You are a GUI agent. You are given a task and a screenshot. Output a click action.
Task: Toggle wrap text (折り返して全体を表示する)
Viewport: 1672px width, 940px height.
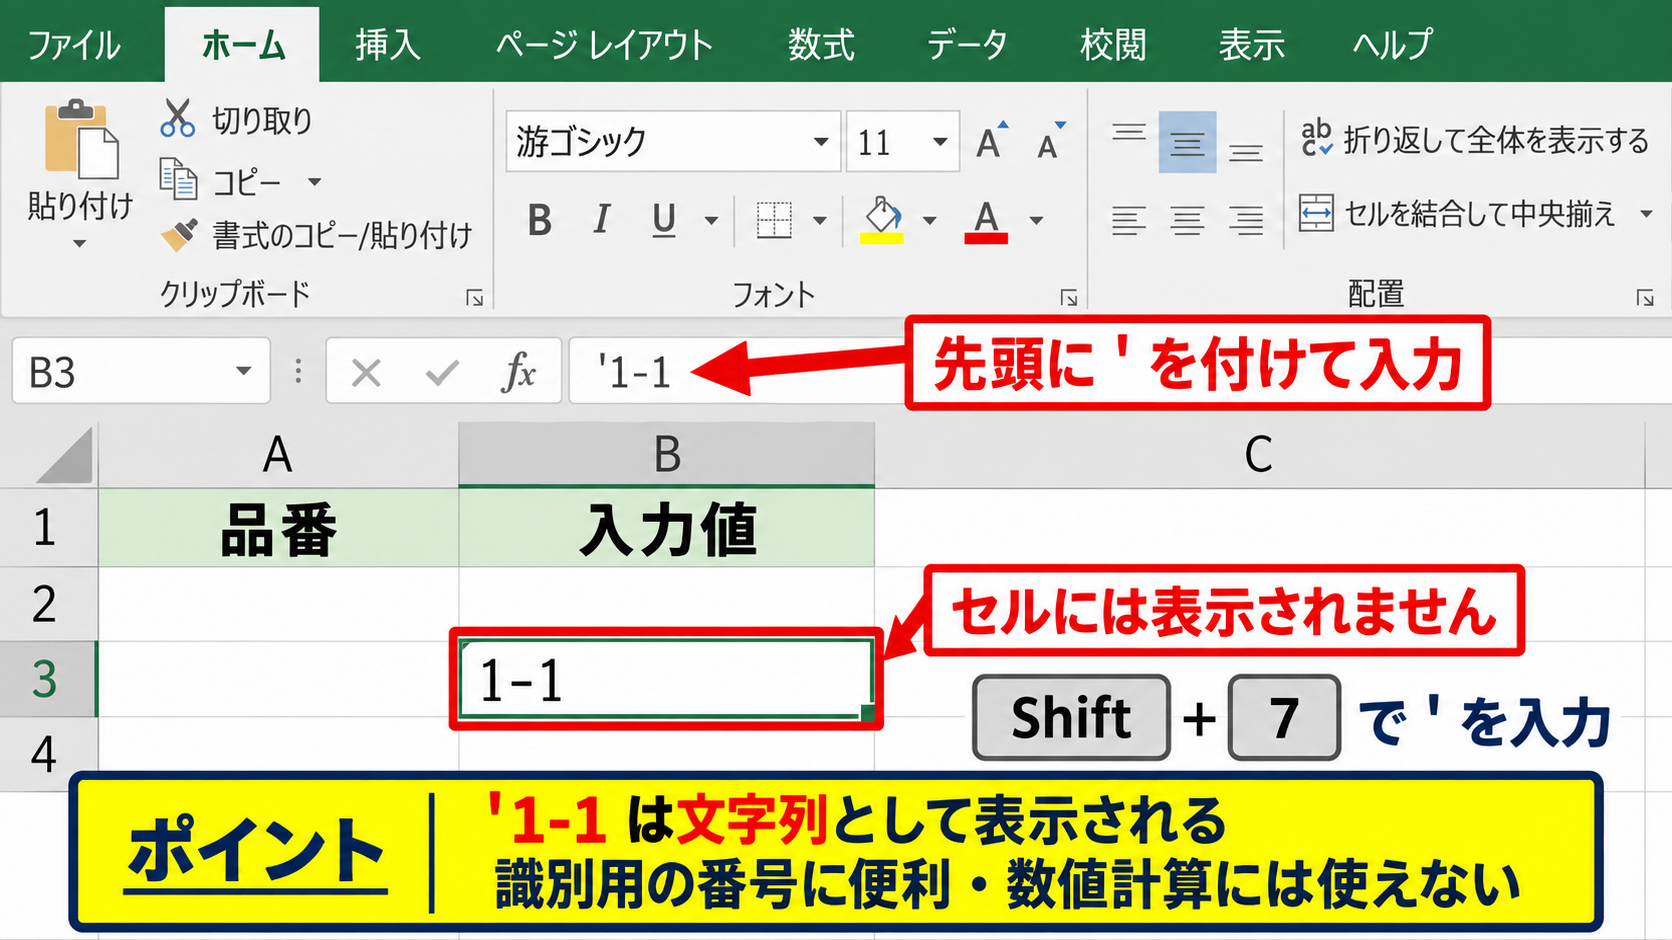1474,140
